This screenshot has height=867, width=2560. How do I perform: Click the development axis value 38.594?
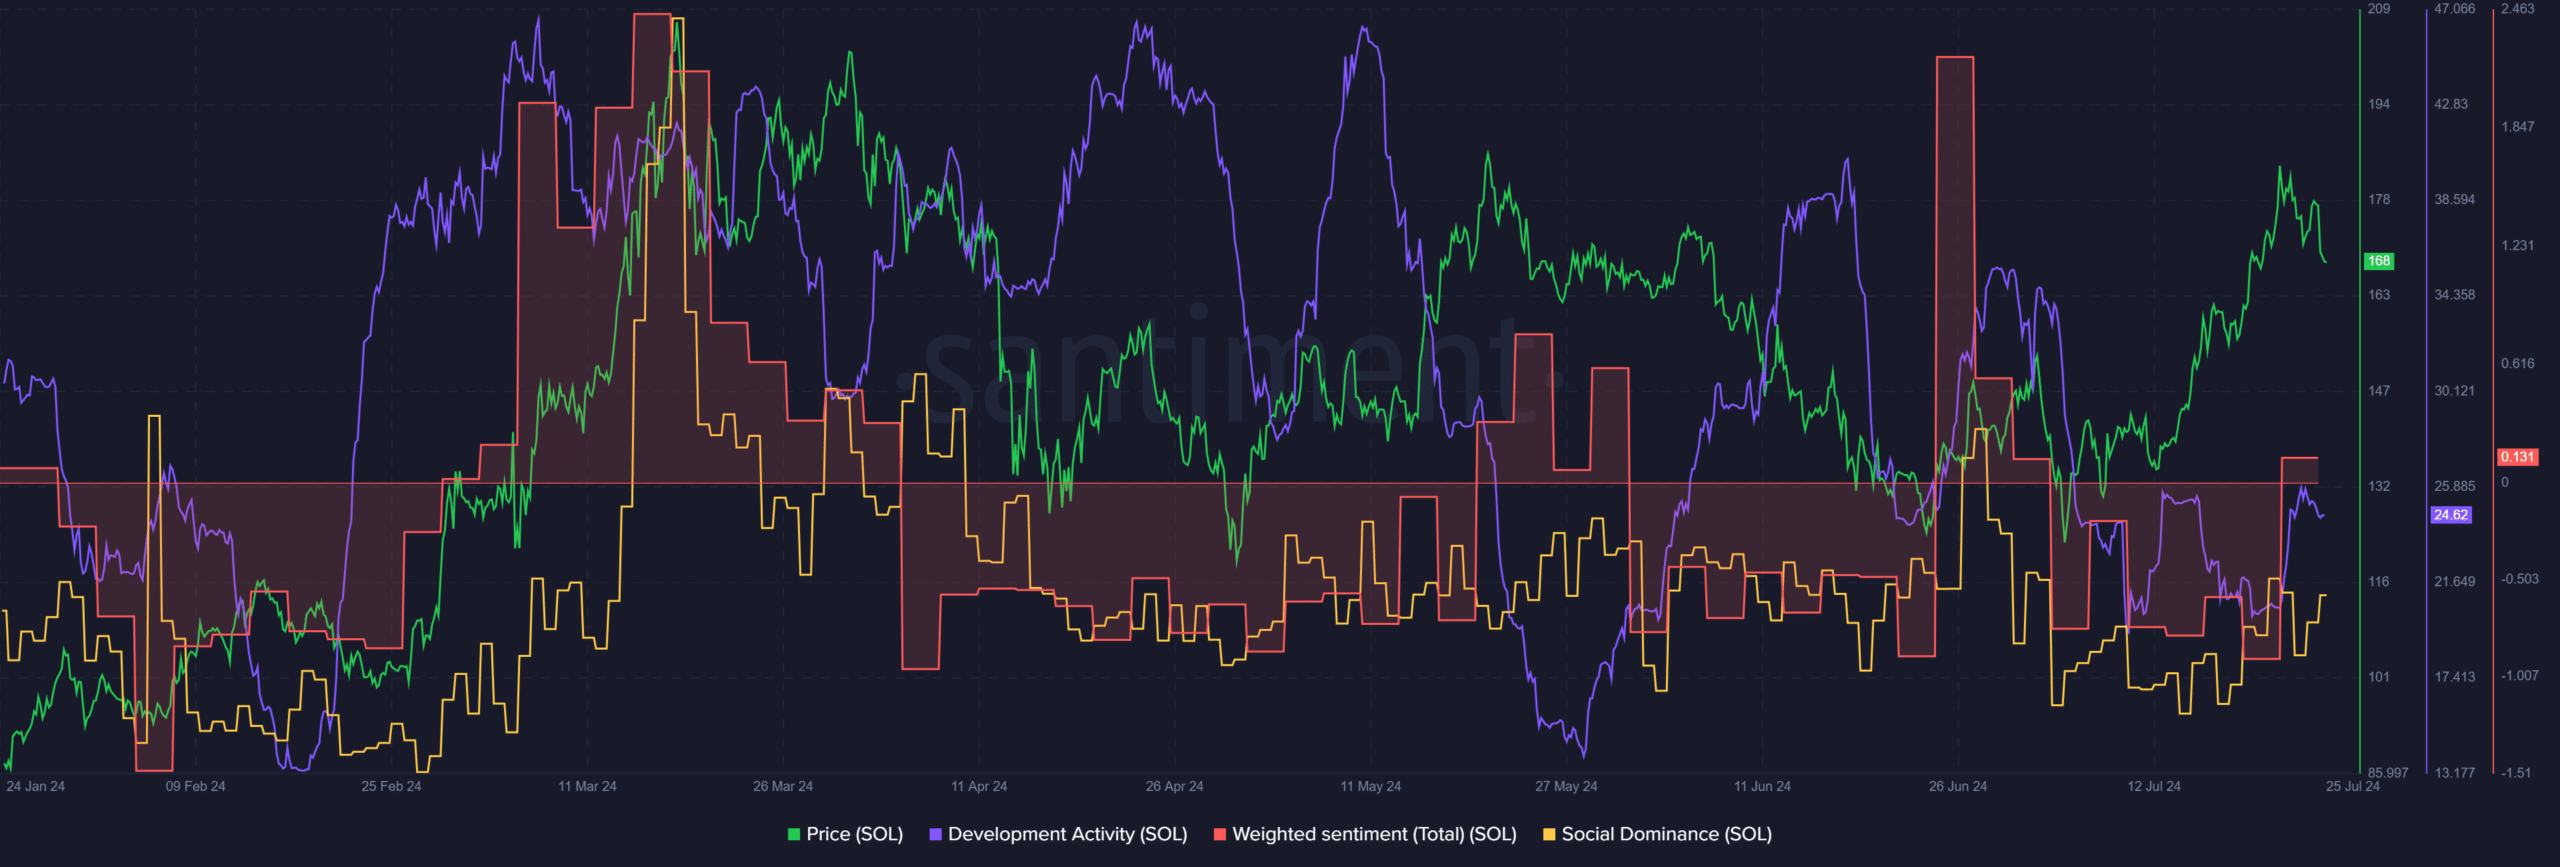2455,200
